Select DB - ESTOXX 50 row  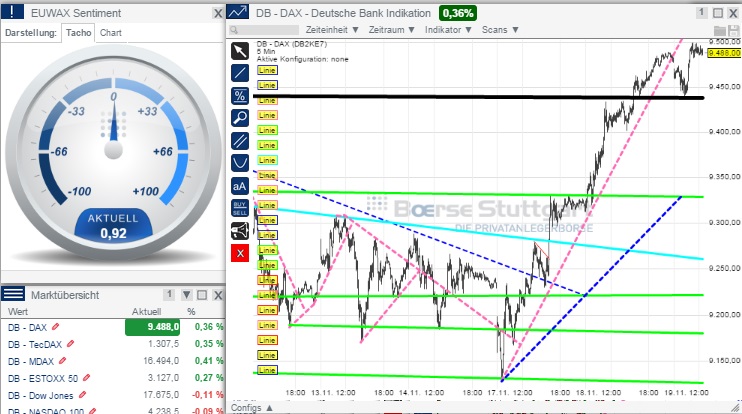point(113,378)
